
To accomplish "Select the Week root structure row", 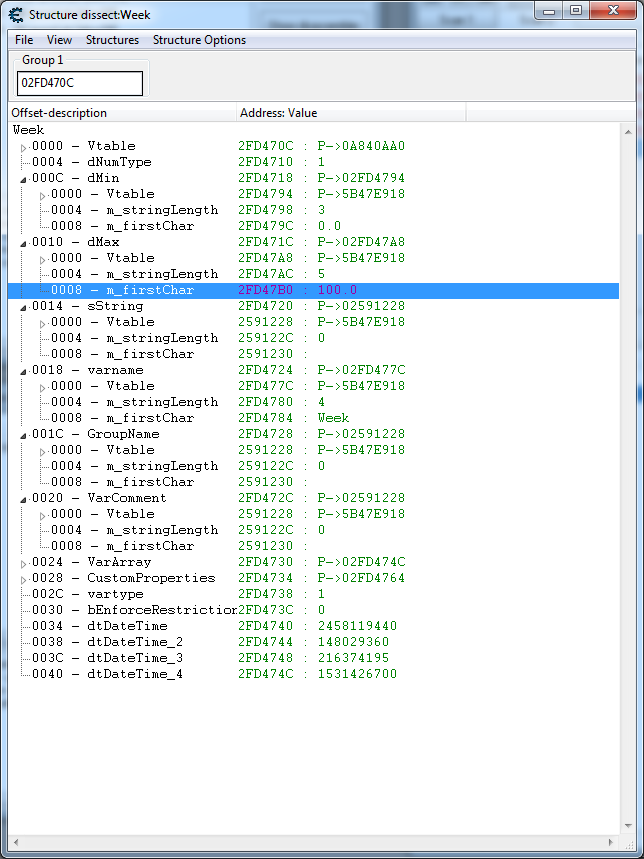I will click(29, 130).
